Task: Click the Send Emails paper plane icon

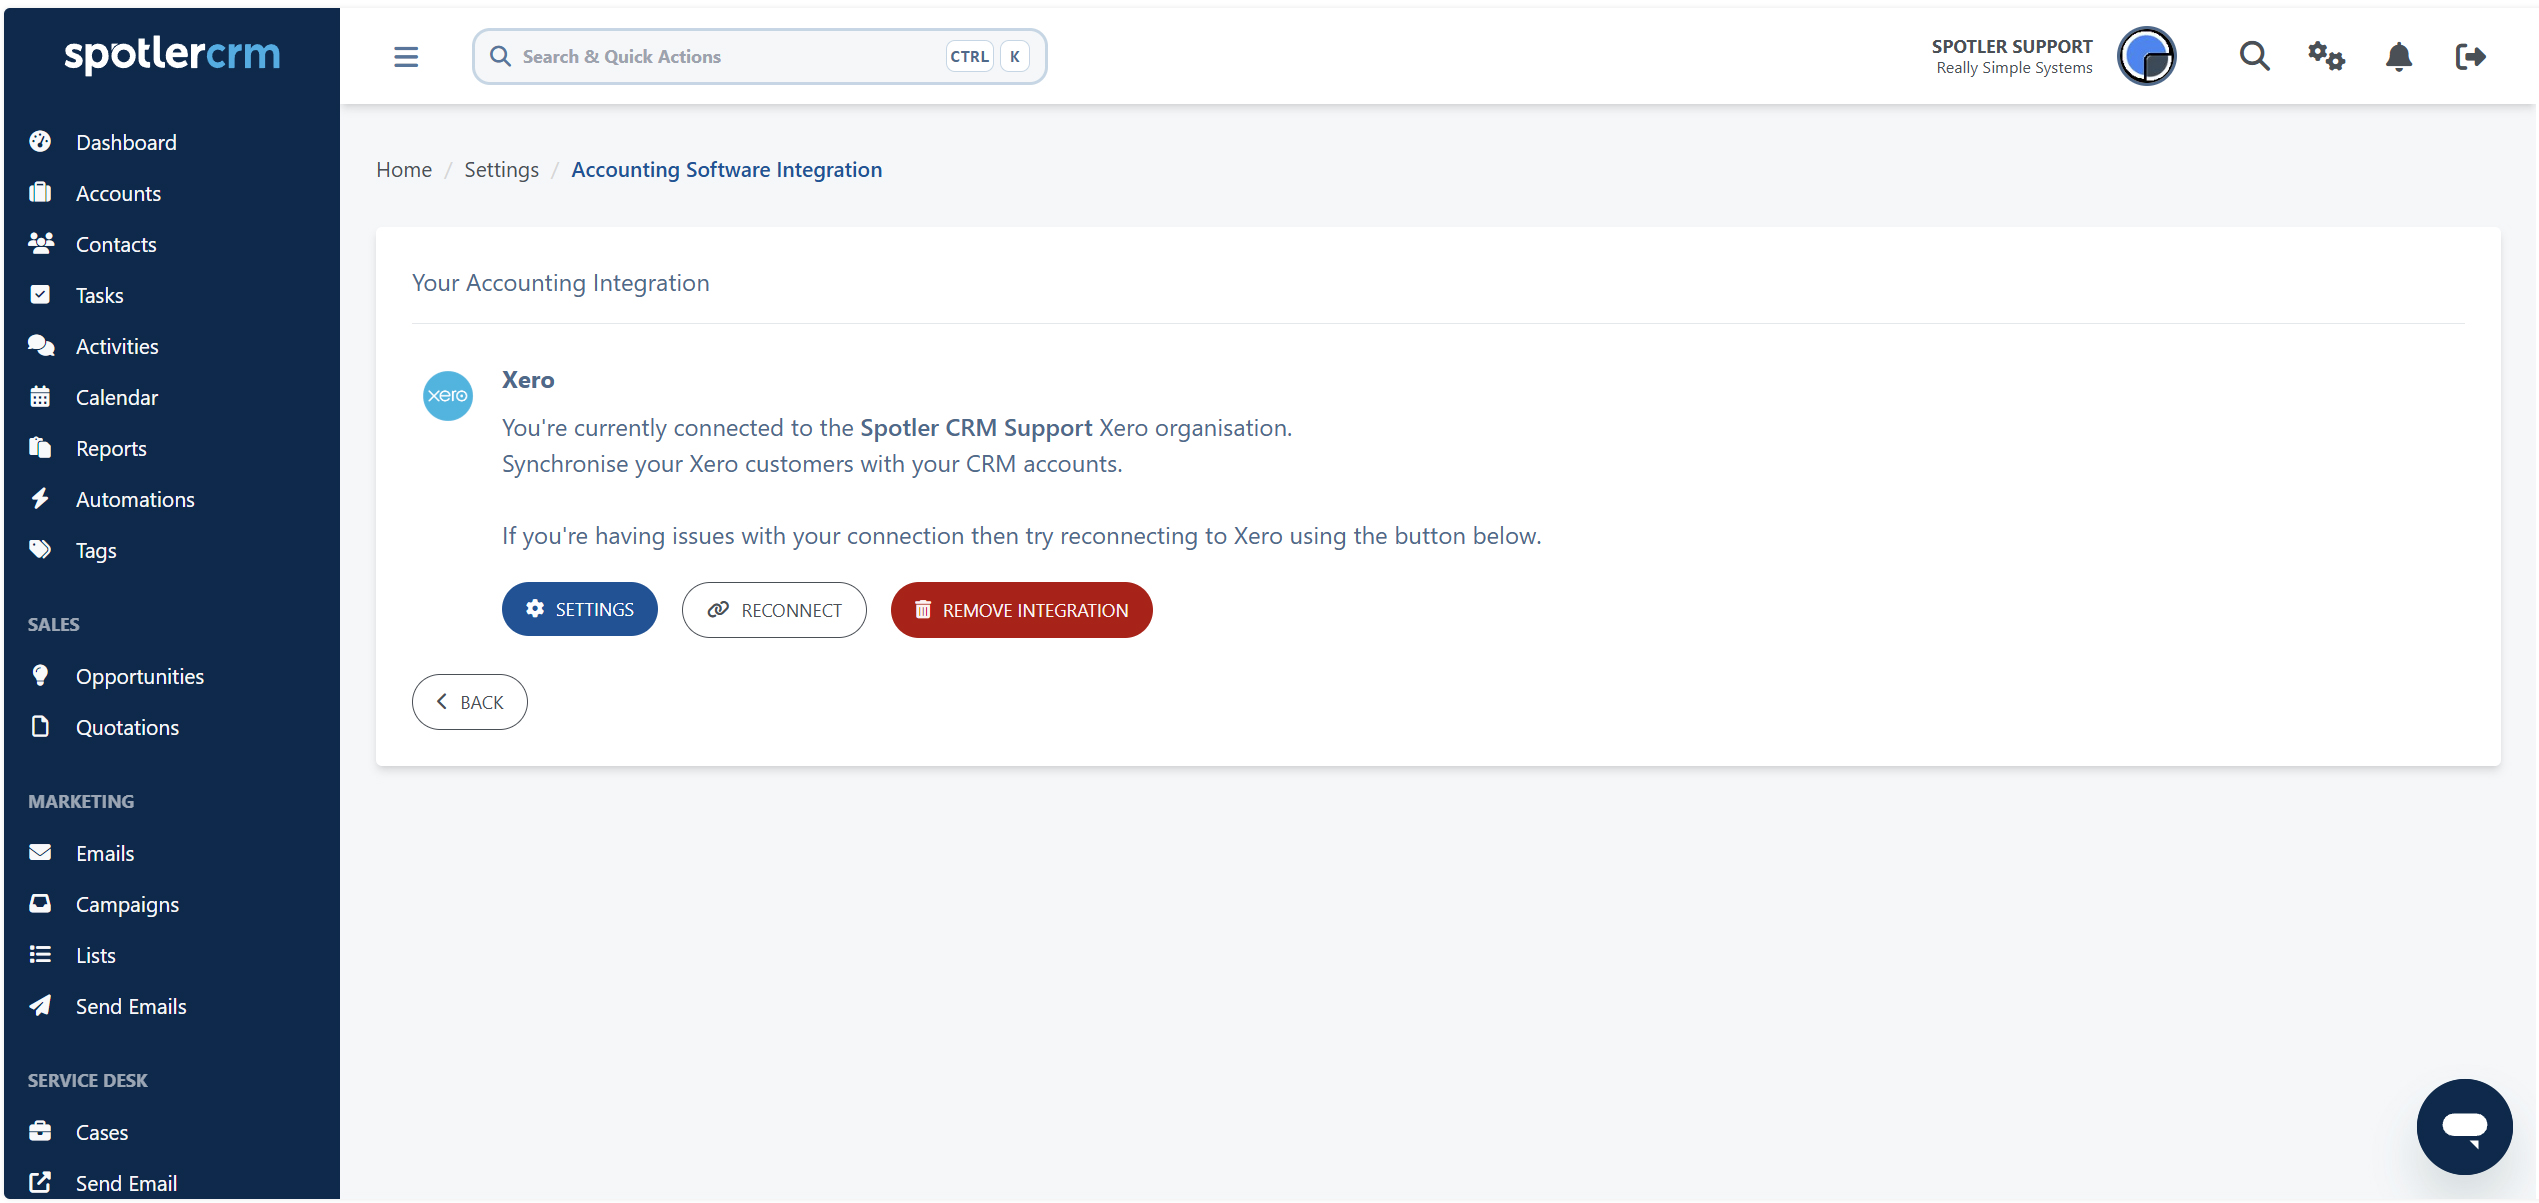Action: coord(40,1006)
